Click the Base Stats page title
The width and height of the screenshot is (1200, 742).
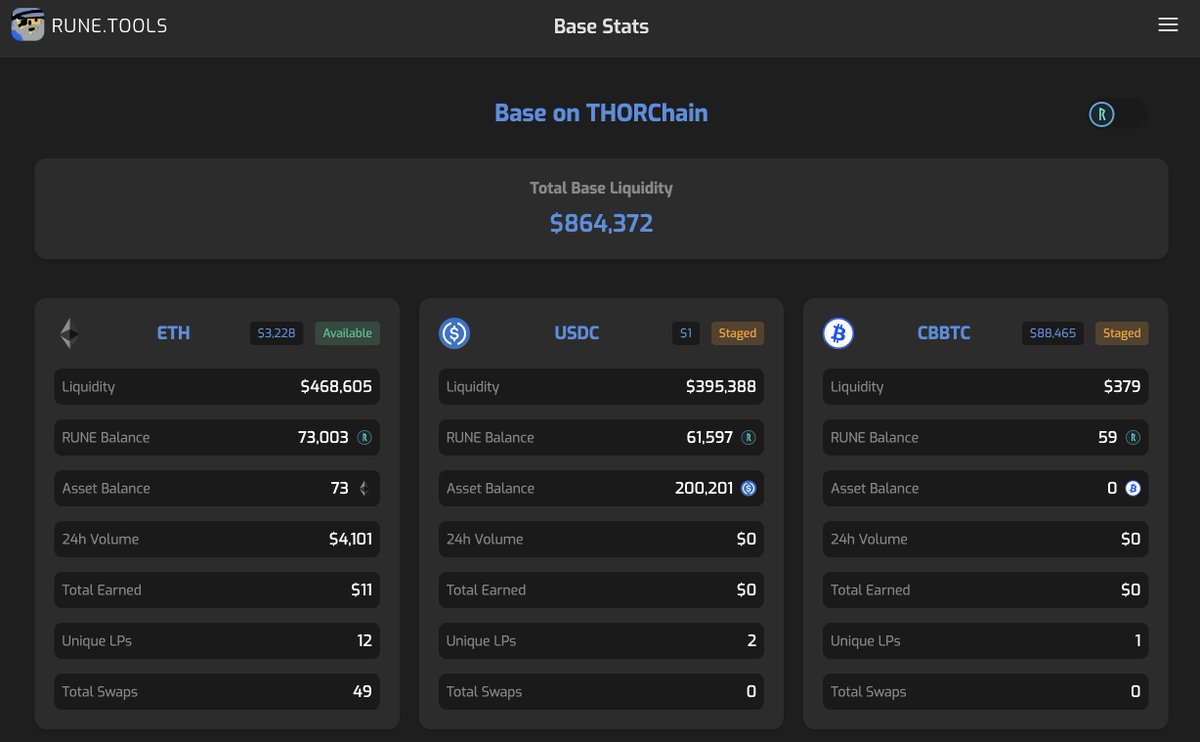point(601,27)
